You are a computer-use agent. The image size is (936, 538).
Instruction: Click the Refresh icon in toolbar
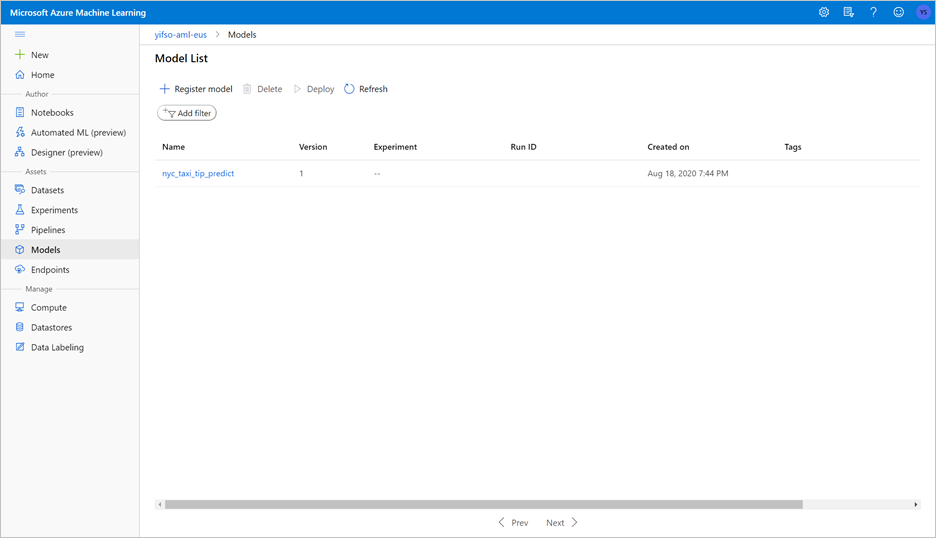pos(349,89)
